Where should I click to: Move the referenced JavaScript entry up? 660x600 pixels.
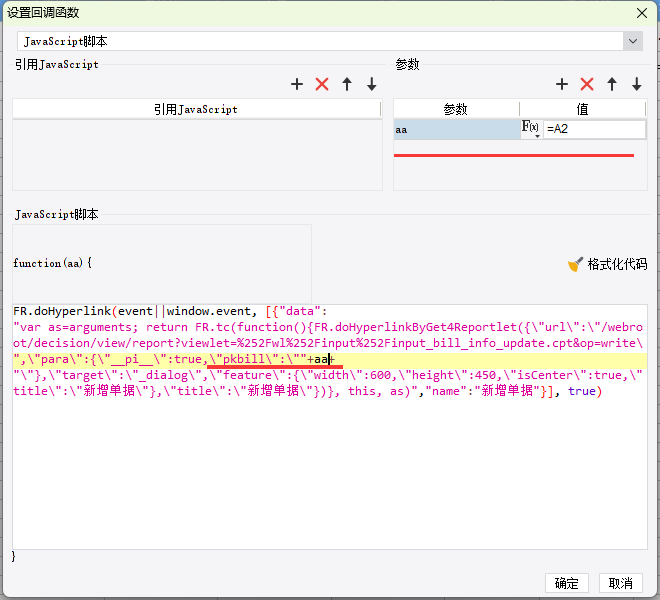coord(347,84)
